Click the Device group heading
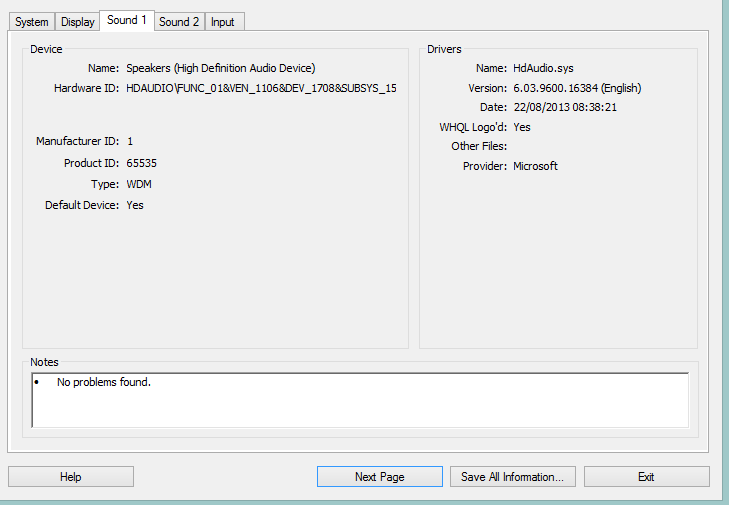This screenshot has width=729, height=505. click(x=46, y=49)
